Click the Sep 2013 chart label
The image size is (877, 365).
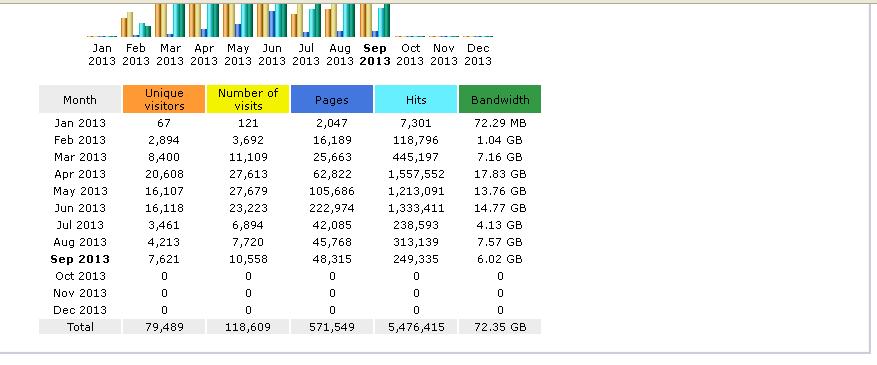click(375, 55)
